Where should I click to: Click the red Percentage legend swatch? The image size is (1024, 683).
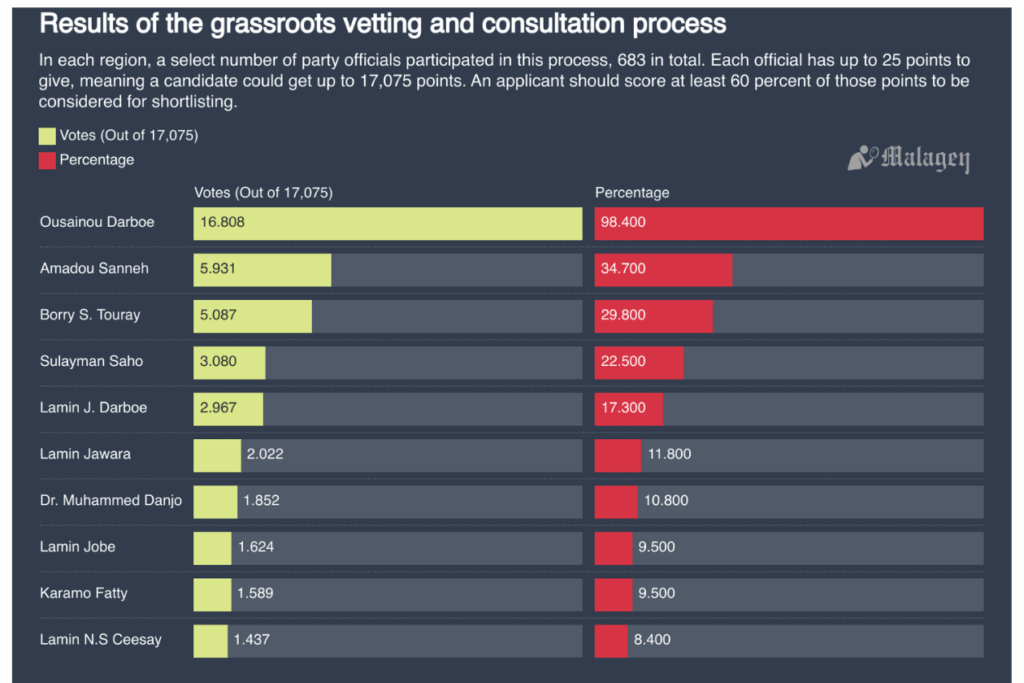click(47, 160)
